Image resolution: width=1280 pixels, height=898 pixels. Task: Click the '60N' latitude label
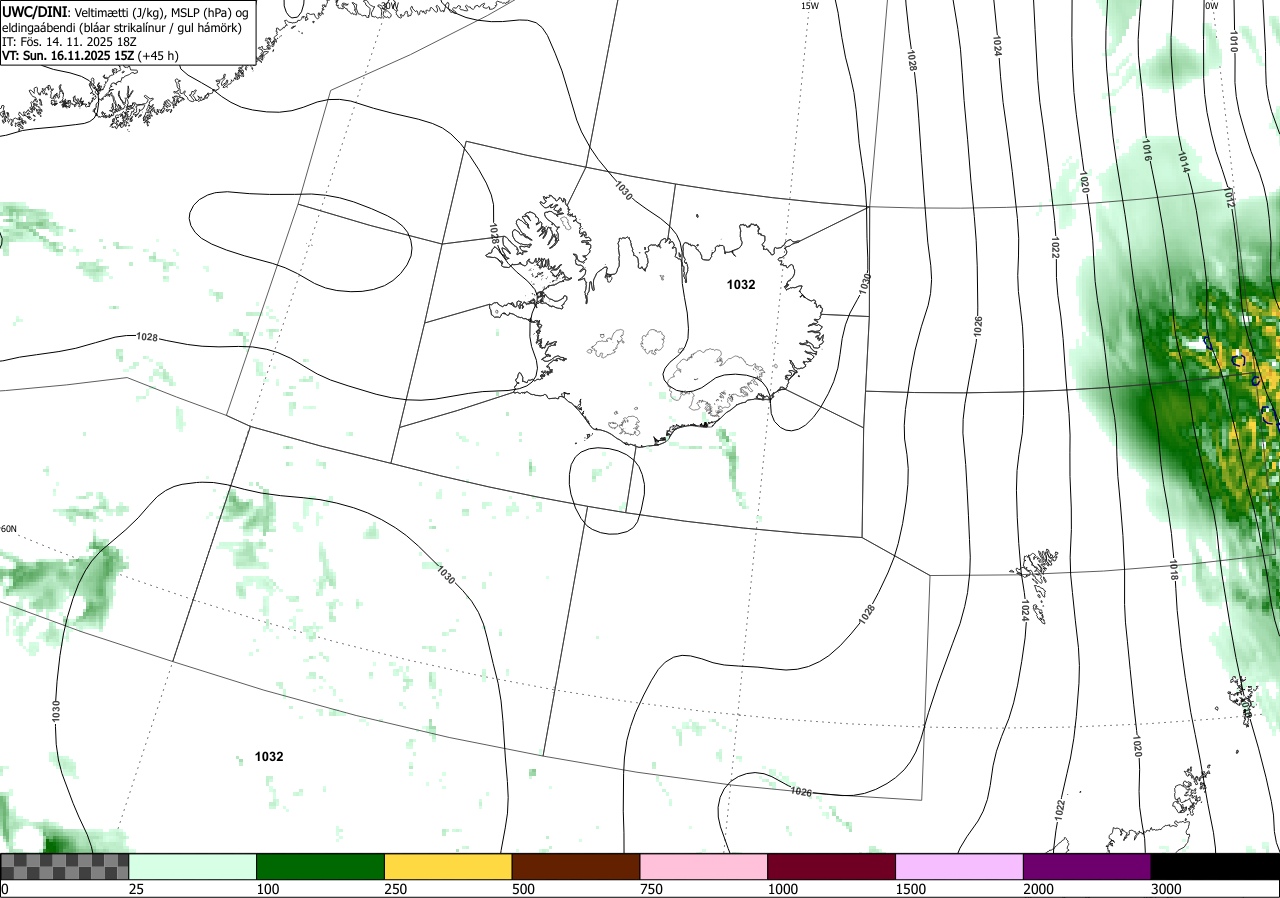coord(9,529)
